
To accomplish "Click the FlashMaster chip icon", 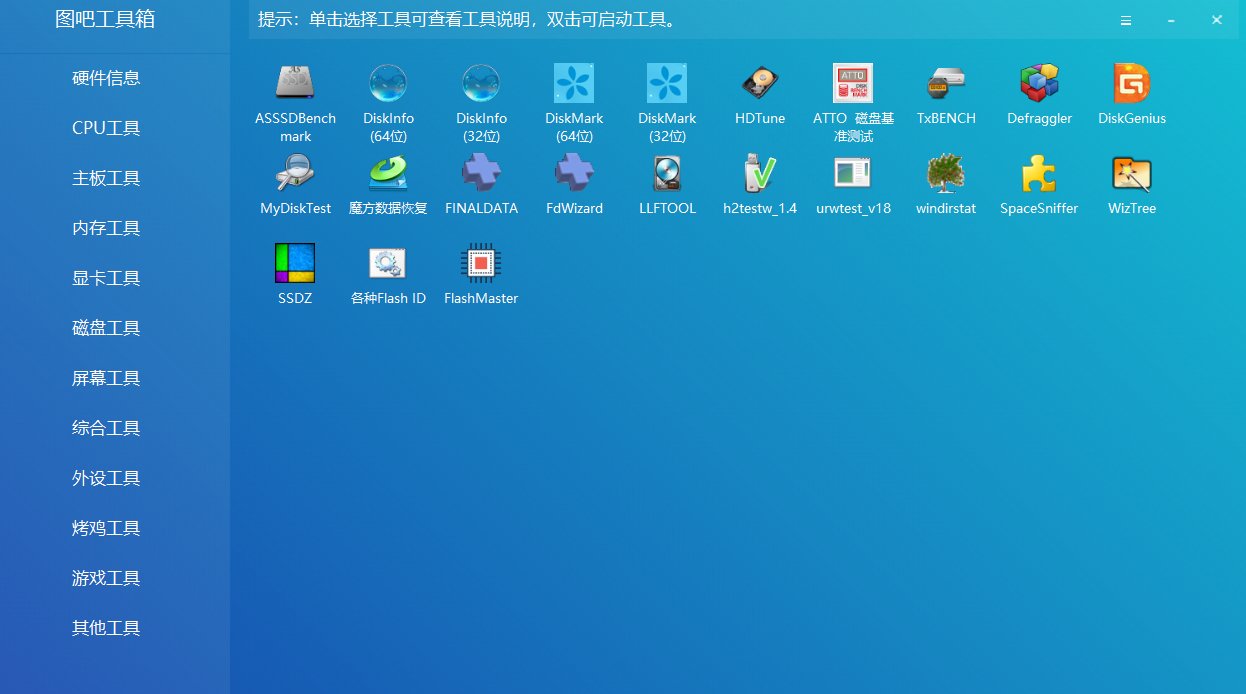I will 481,263.
